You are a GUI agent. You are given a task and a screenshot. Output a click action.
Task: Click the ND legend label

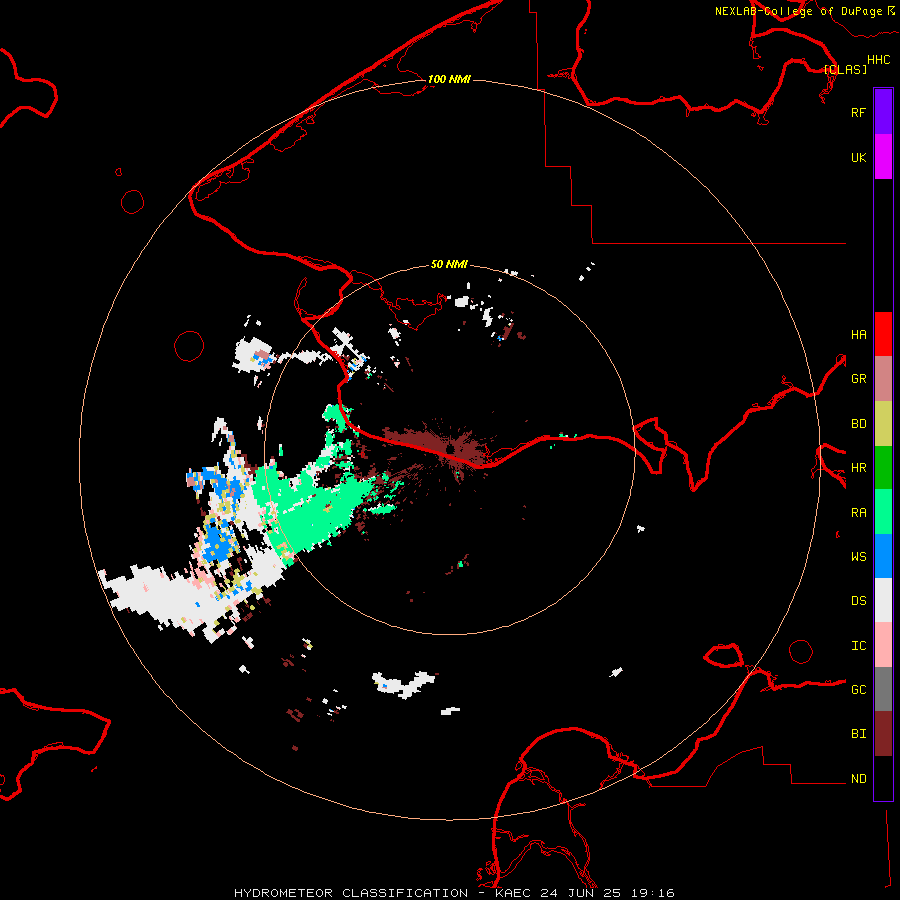click(858, 779)
